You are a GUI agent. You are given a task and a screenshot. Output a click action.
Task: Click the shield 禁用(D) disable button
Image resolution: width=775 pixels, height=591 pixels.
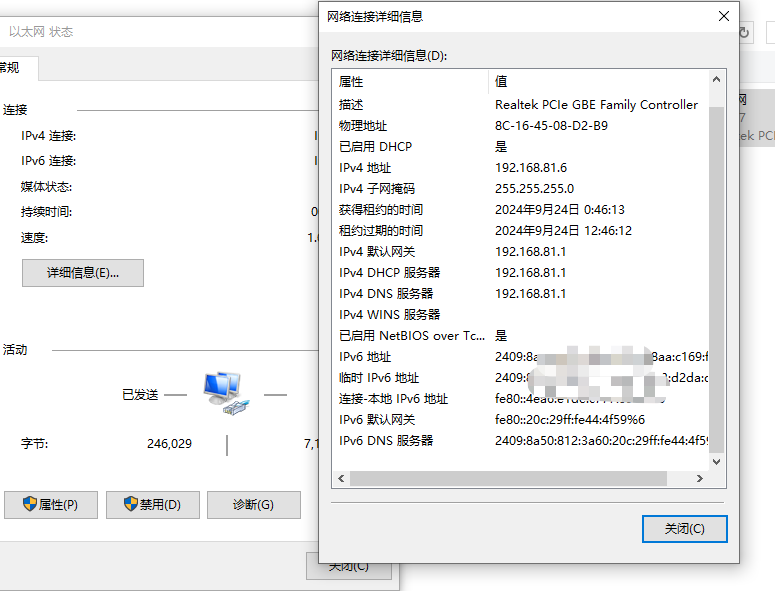(x=153, y=505)
